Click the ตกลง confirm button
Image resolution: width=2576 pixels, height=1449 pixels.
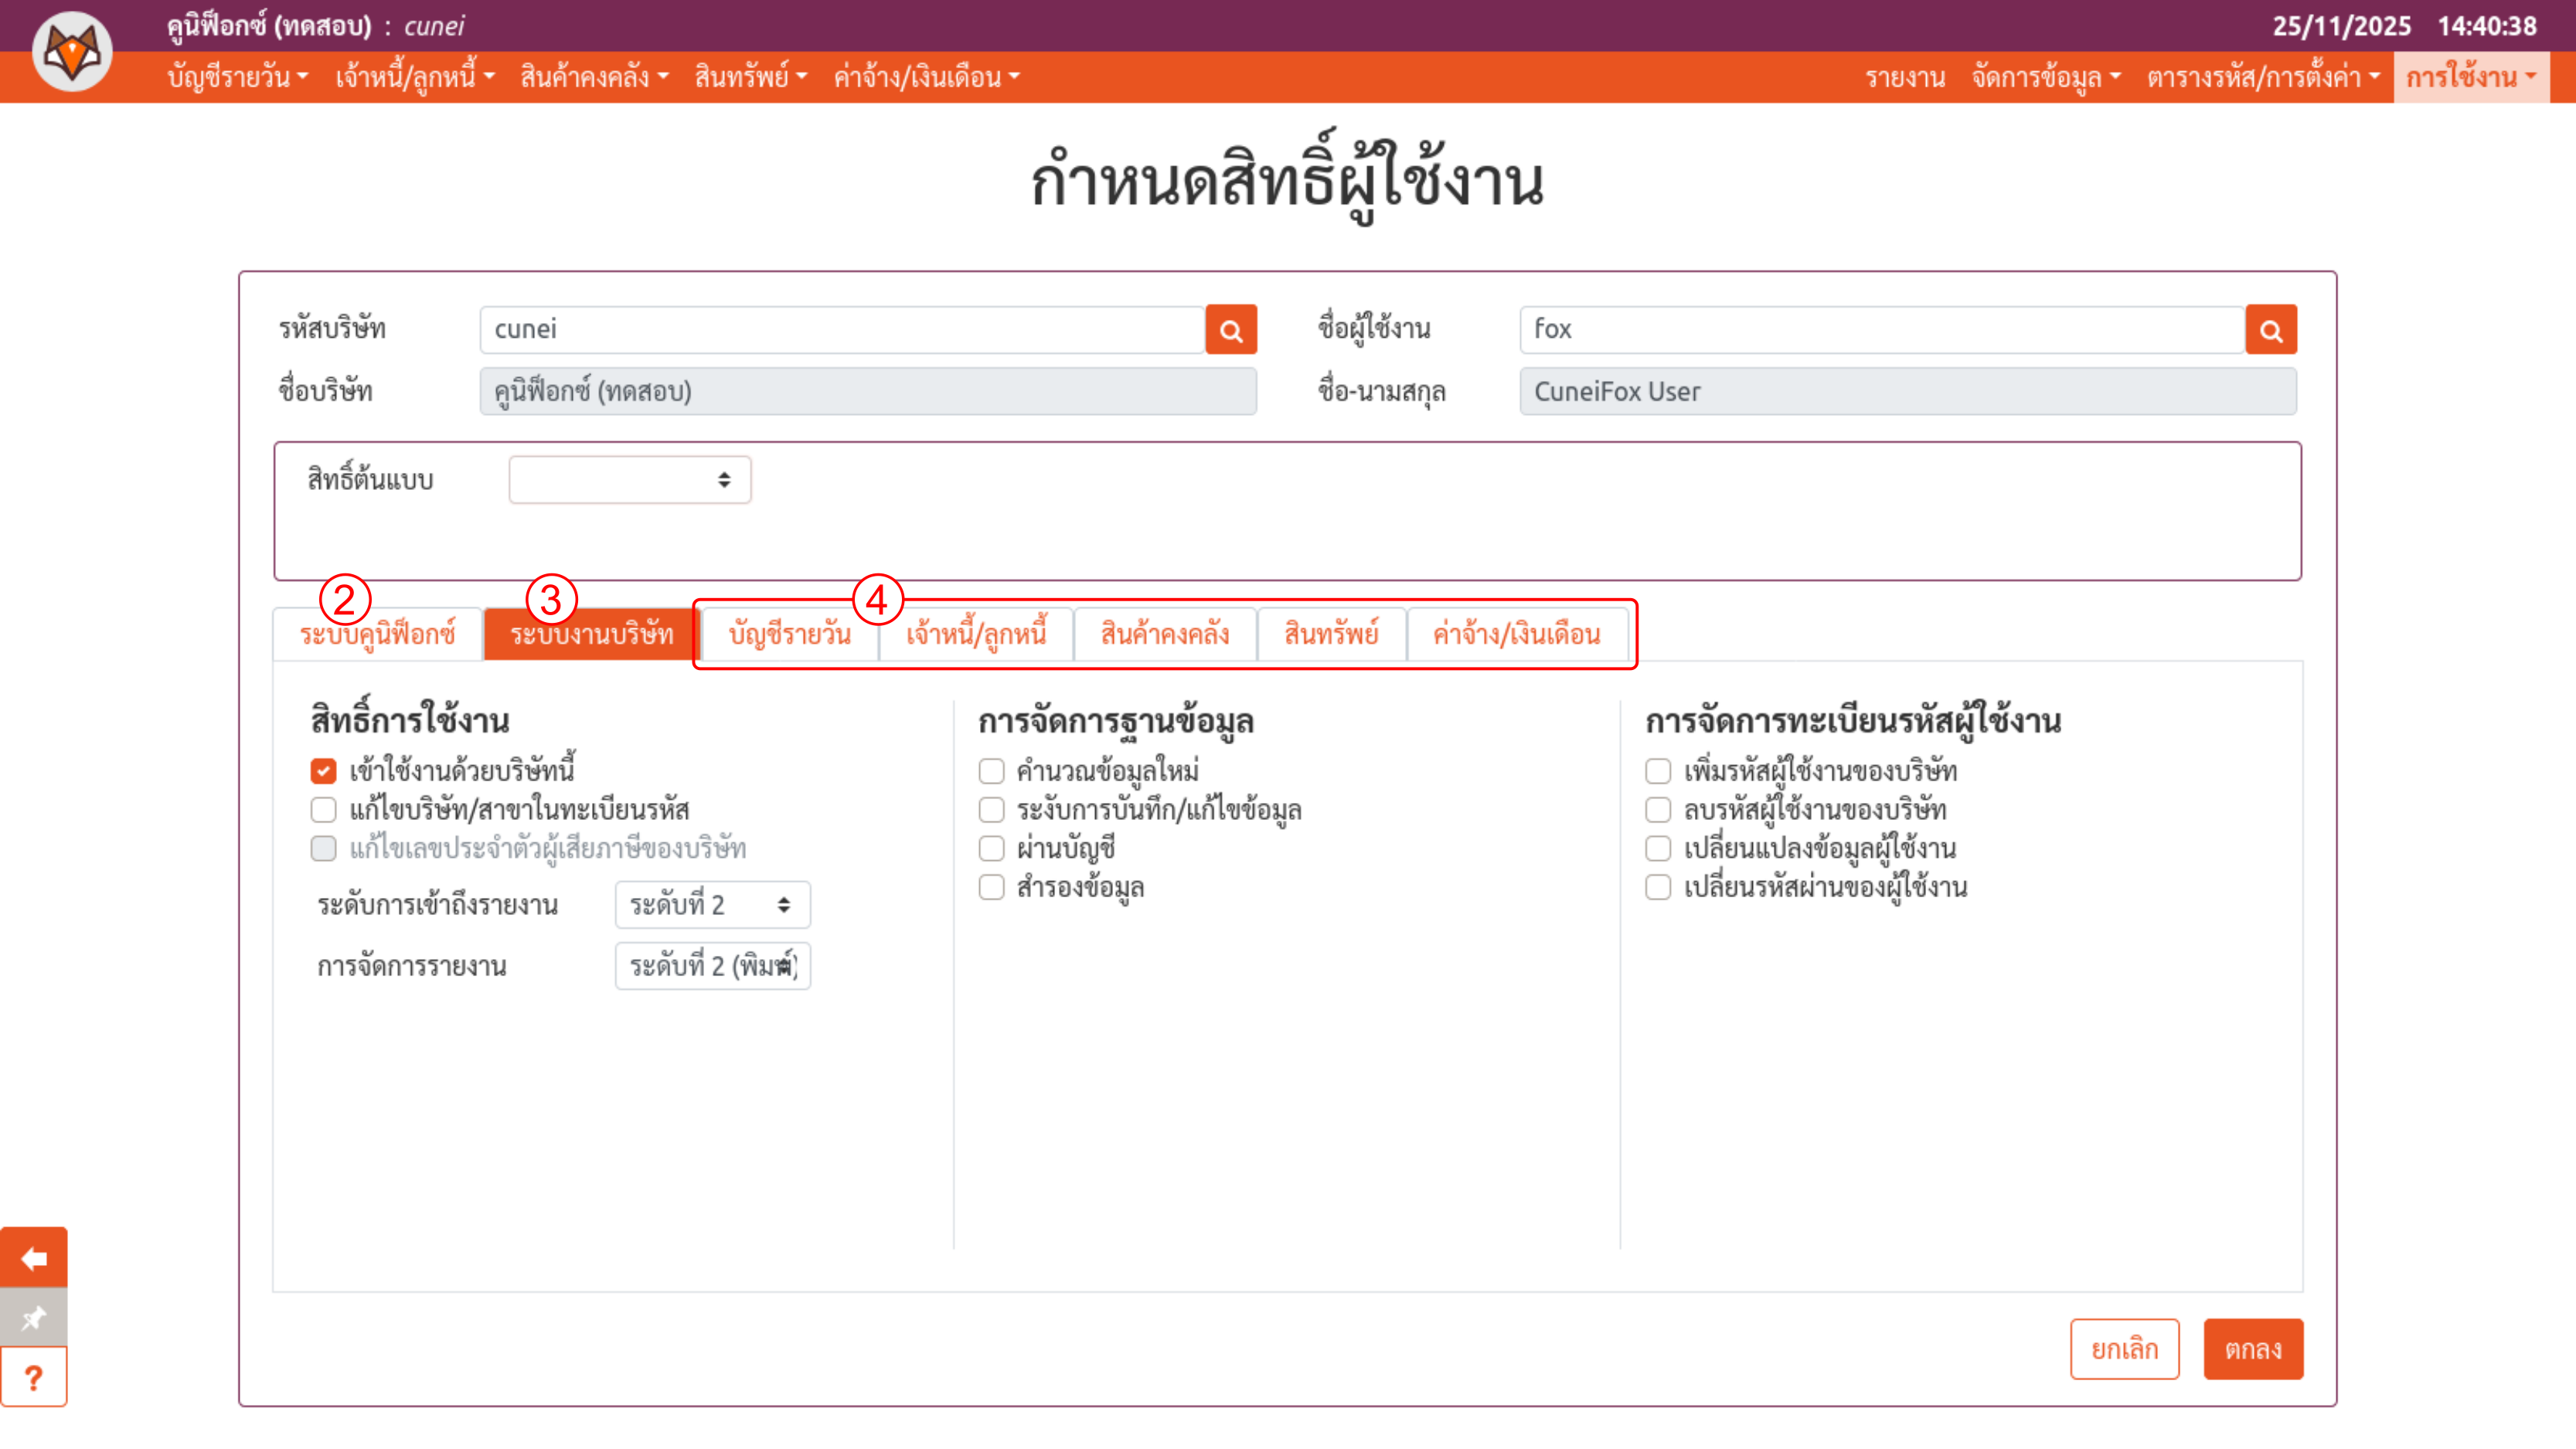pos(2252,1349)
